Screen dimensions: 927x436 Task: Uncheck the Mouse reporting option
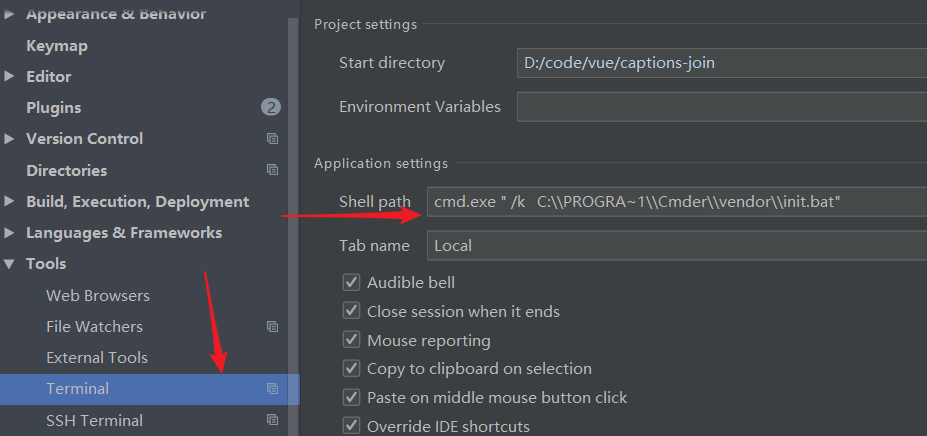click(x=351, y=340)
